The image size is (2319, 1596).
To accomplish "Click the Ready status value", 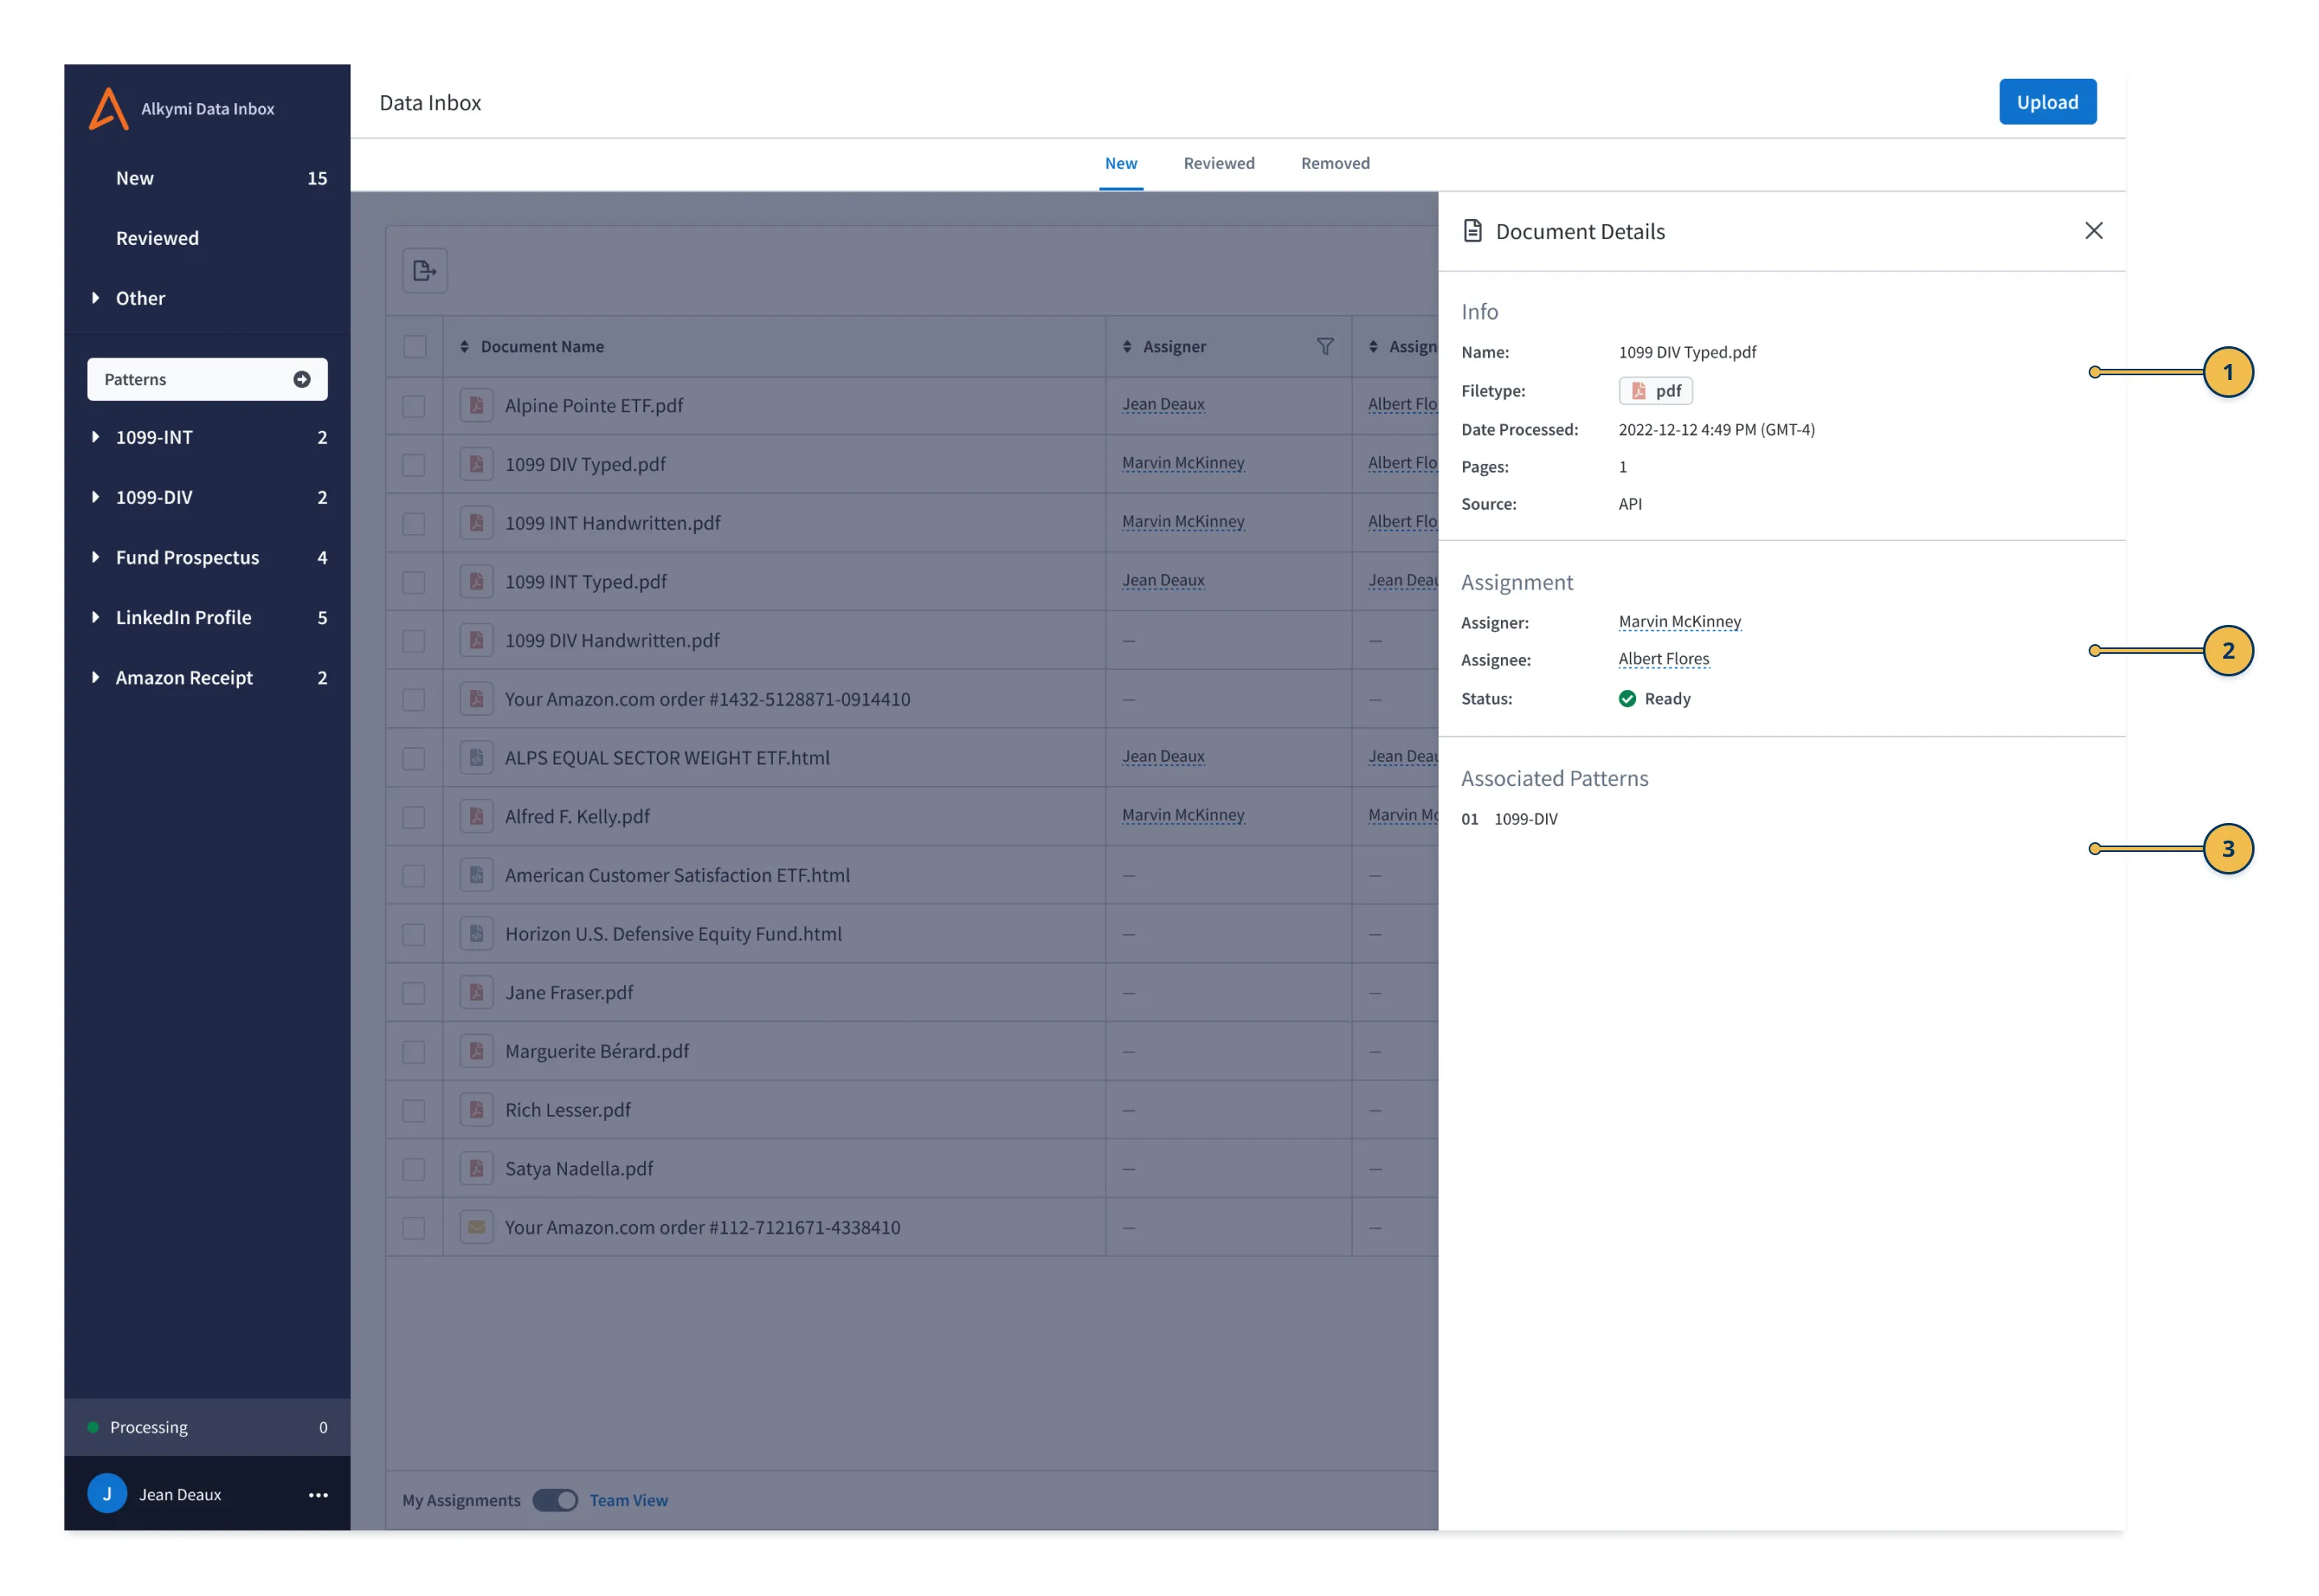I will pos(1654,699).
